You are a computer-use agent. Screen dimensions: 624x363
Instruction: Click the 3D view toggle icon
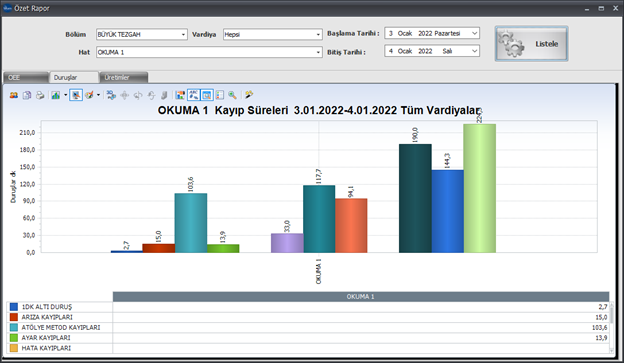[x=111, y=95]
